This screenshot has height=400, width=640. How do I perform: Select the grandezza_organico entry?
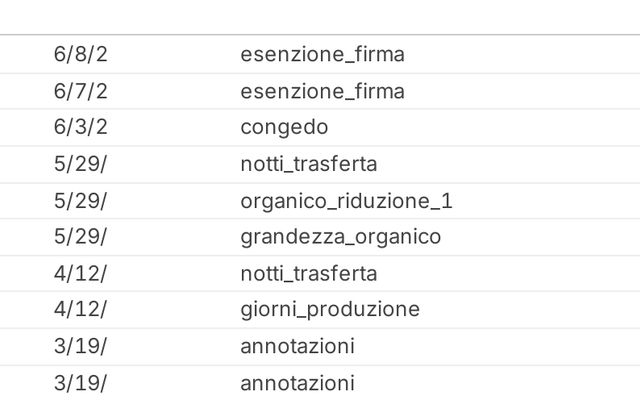(x=340, y=237)
